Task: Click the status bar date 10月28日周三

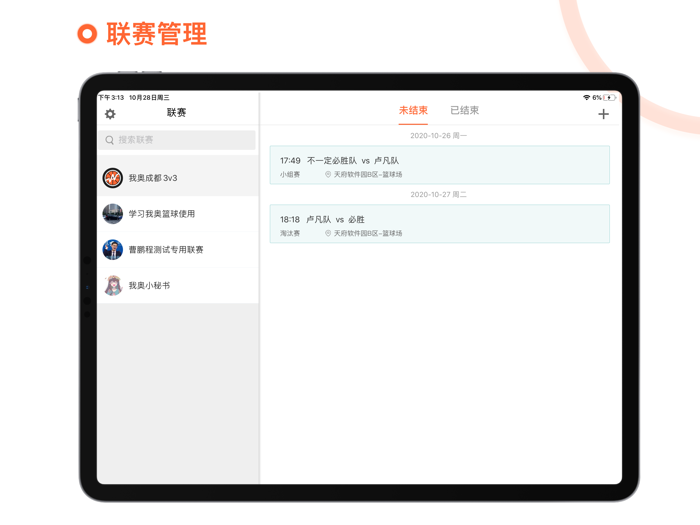Action: (x=149, y=97)
